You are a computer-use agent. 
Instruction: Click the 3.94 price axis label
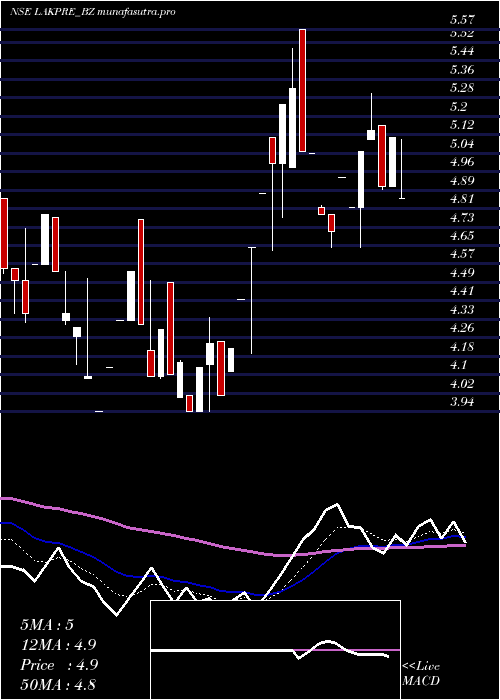coord(462,402)
